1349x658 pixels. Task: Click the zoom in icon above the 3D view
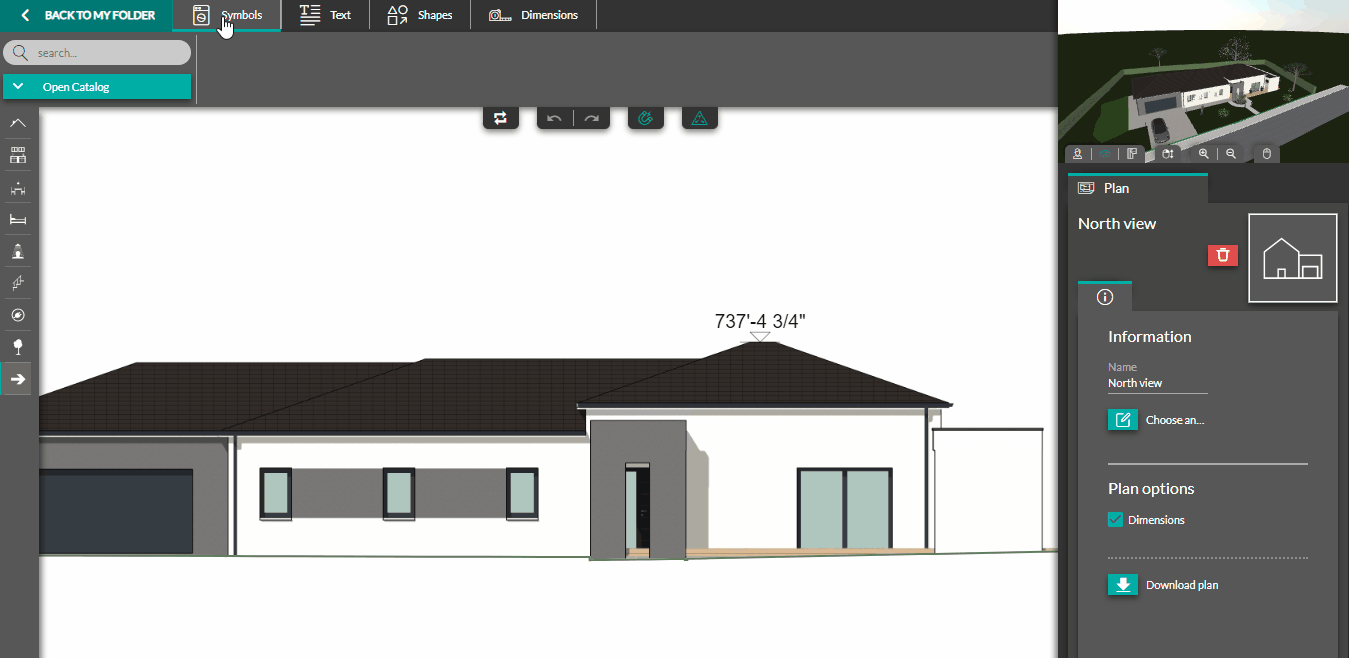(1203, 153)
